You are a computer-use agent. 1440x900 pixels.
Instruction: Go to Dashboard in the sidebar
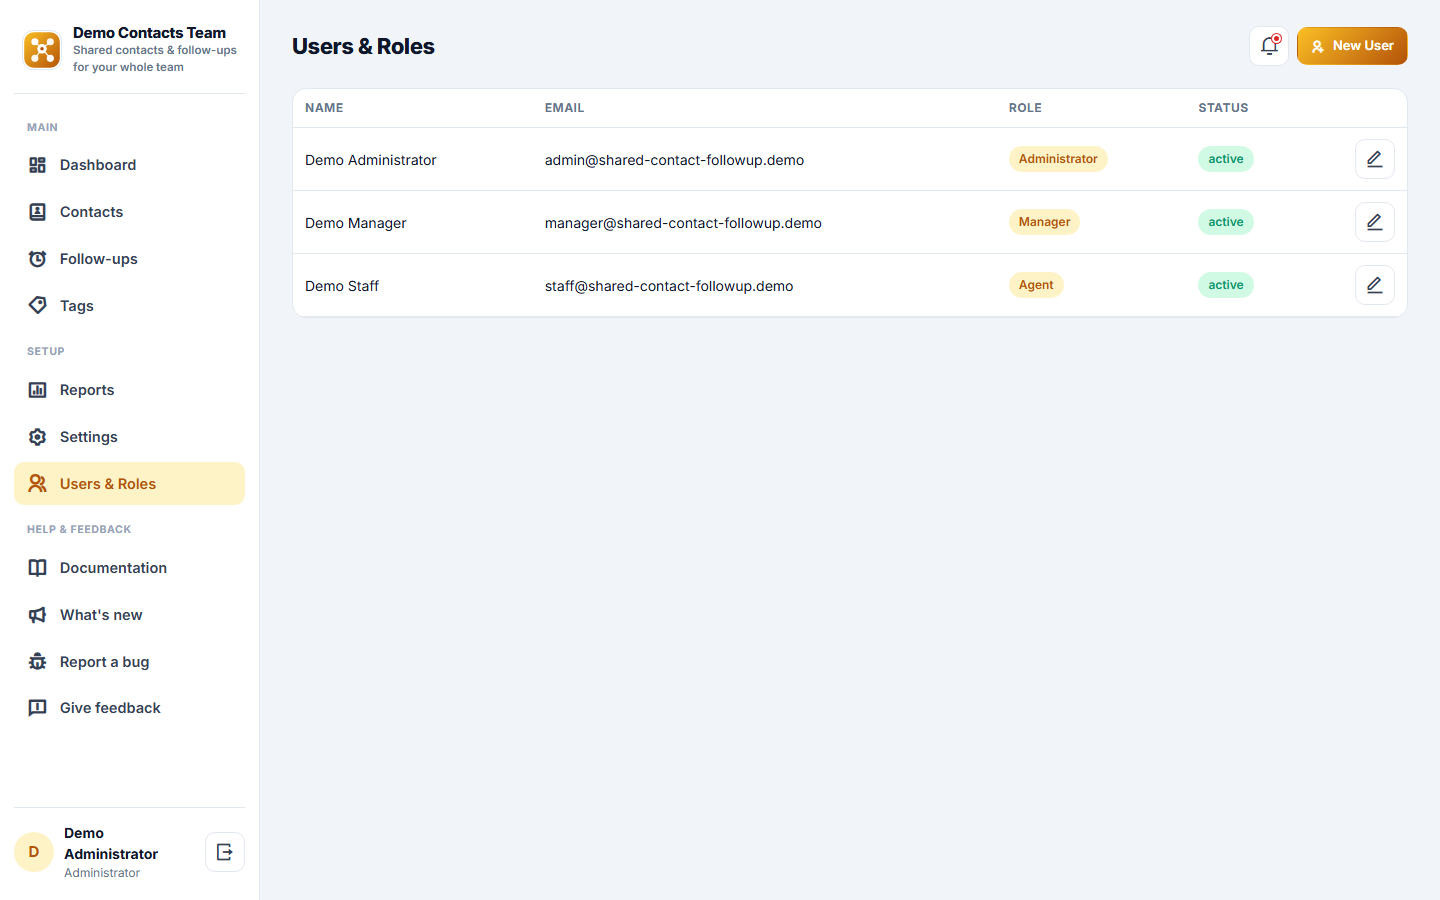[x=129, y=165]
